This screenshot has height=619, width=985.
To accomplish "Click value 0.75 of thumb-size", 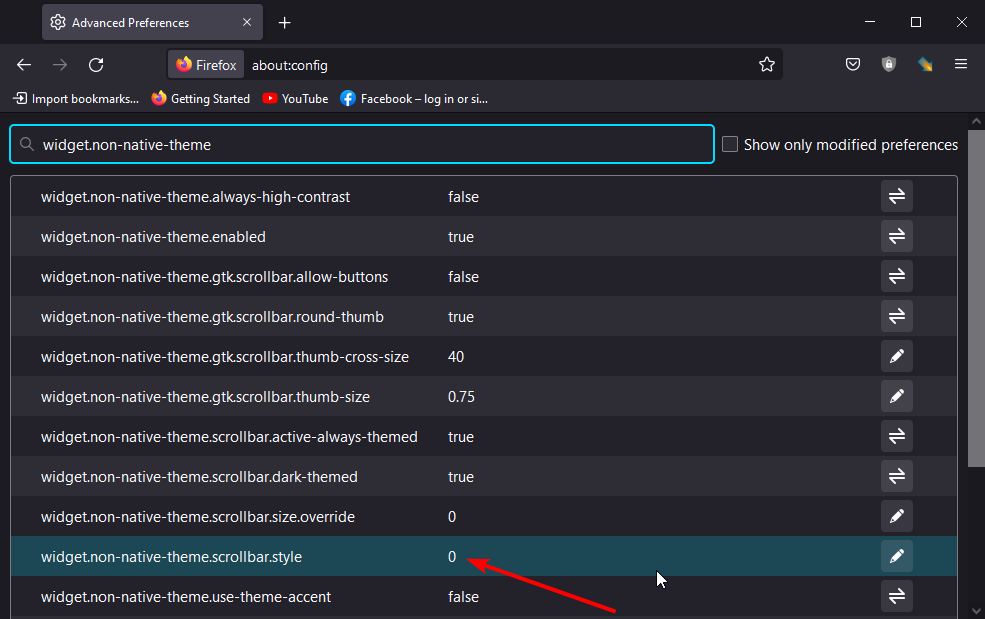I will point(461,397).
